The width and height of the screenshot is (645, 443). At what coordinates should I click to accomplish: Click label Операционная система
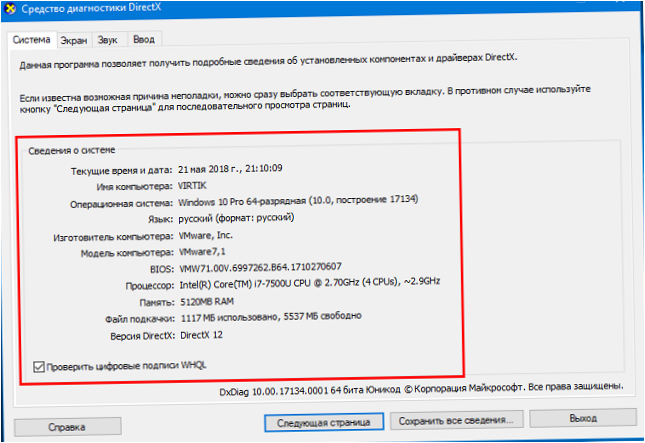(x=121, y=204)
